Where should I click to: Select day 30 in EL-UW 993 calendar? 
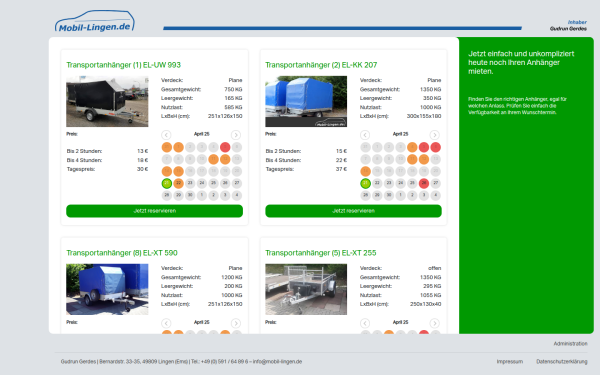point(190,195)
